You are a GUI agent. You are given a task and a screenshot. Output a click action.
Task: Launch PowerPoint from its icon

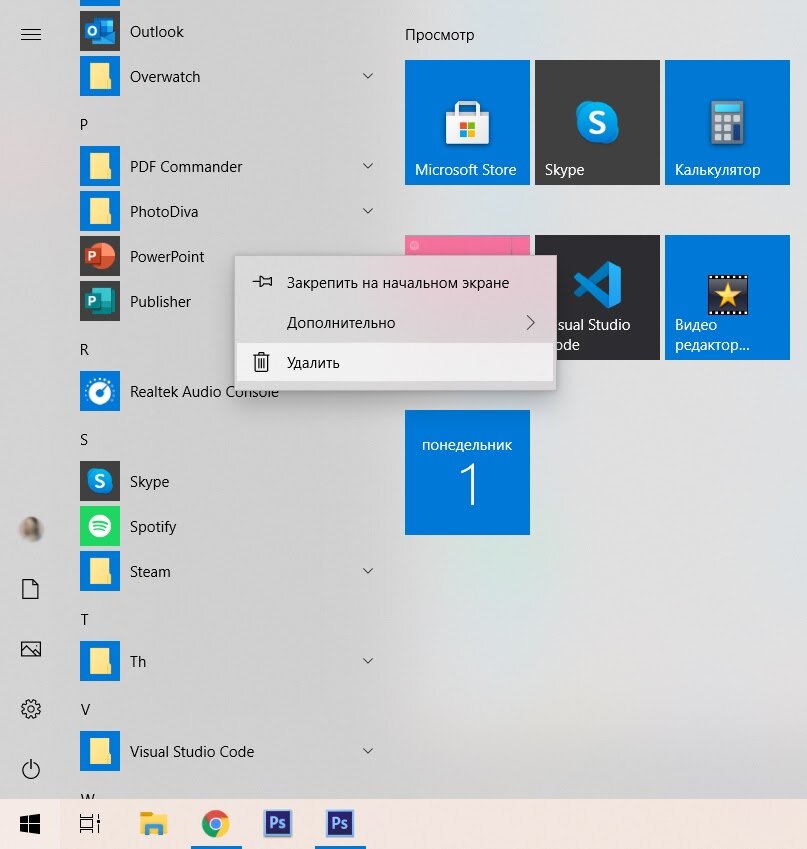coord(100,256)
